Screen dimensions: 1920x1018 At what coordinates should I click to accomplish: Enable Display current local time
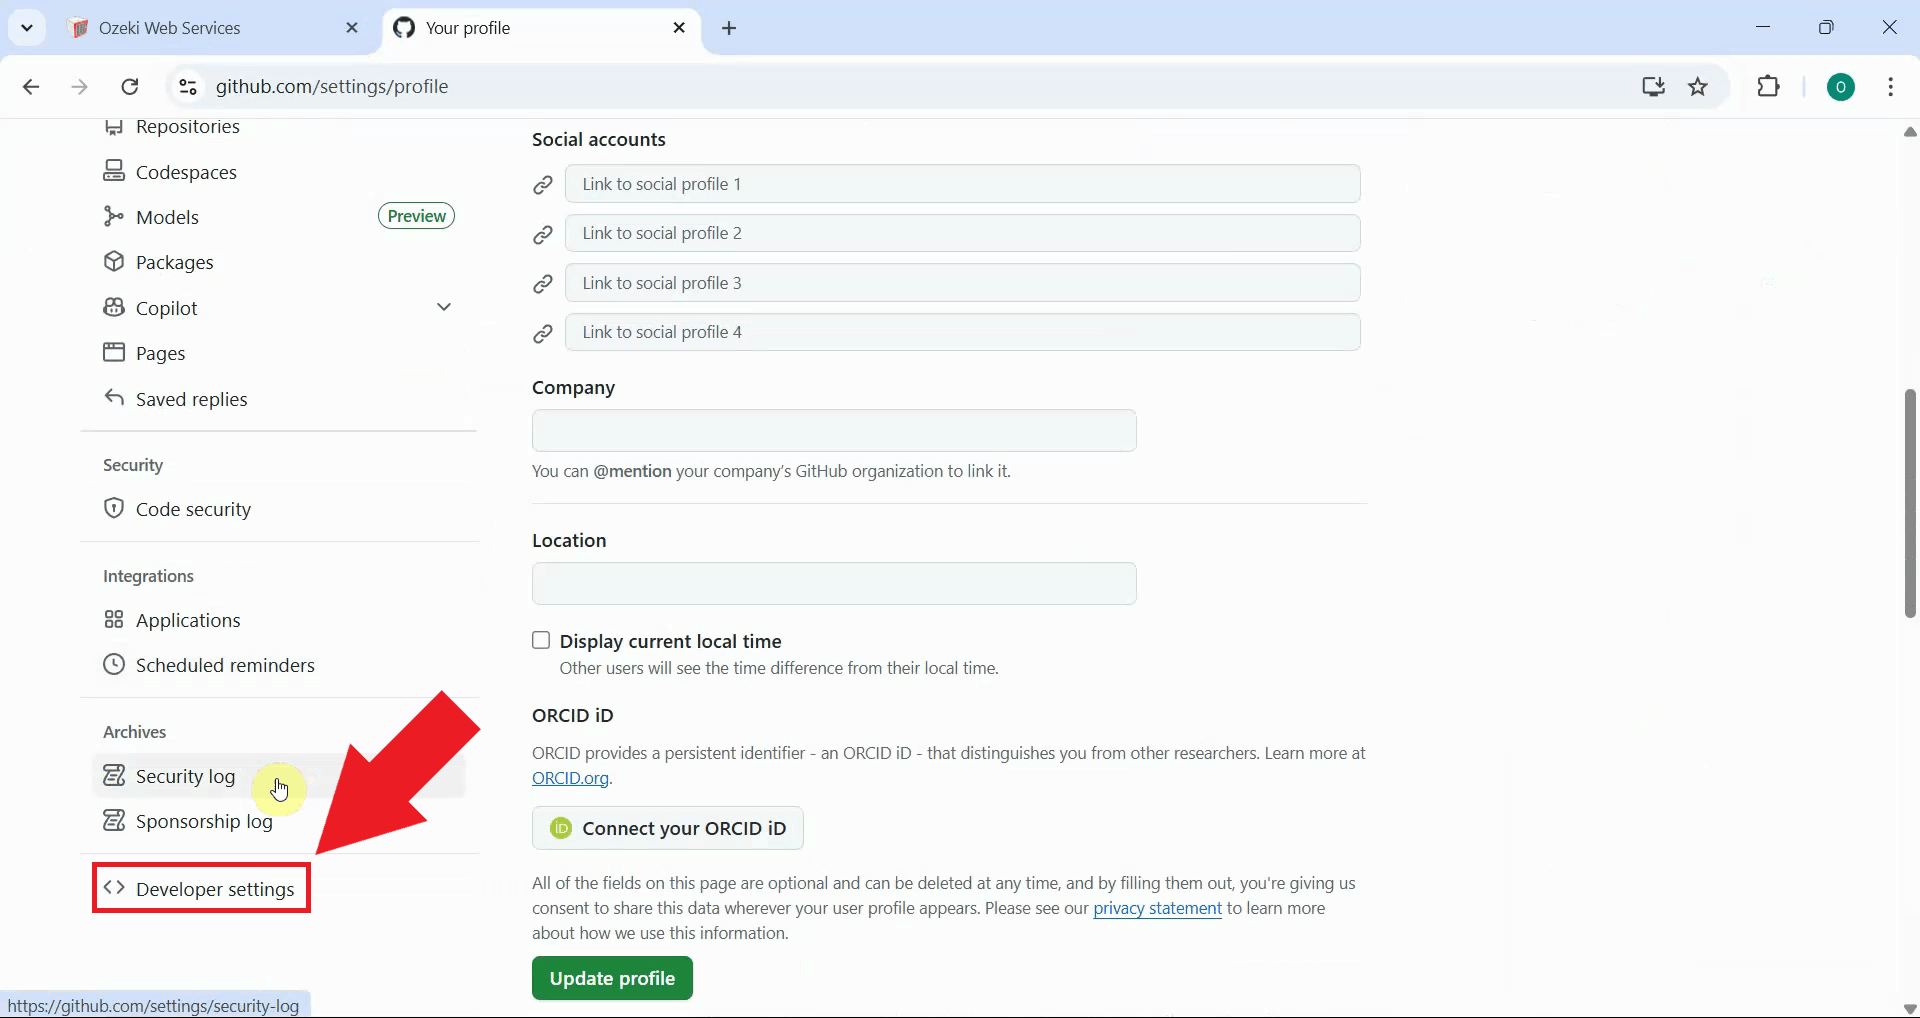[541, 641]
